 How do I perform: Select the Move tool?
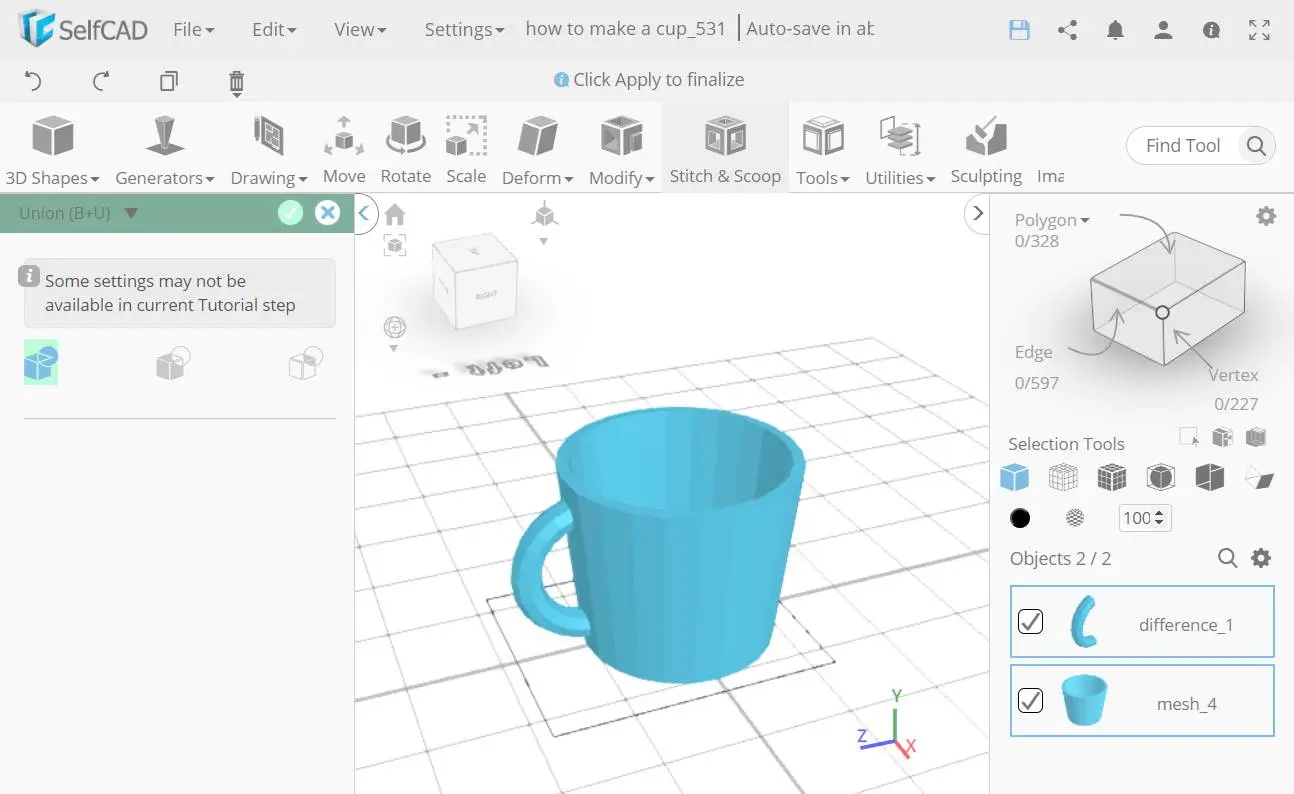click(x=344, y=150)
